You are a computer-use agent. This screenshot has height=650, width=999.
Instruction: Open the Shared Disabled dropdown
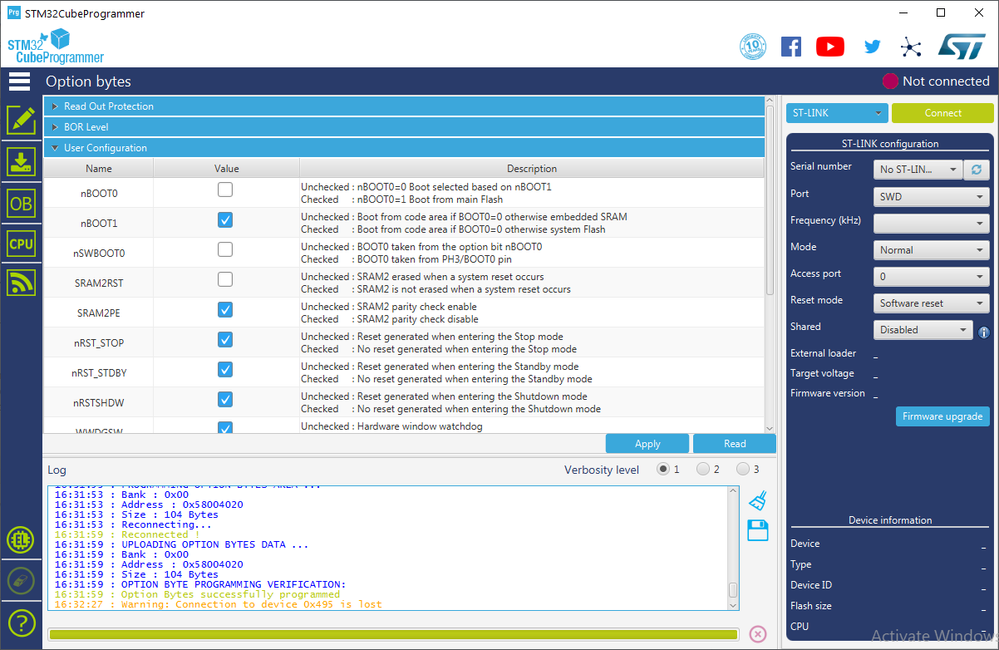click(923, 330)
